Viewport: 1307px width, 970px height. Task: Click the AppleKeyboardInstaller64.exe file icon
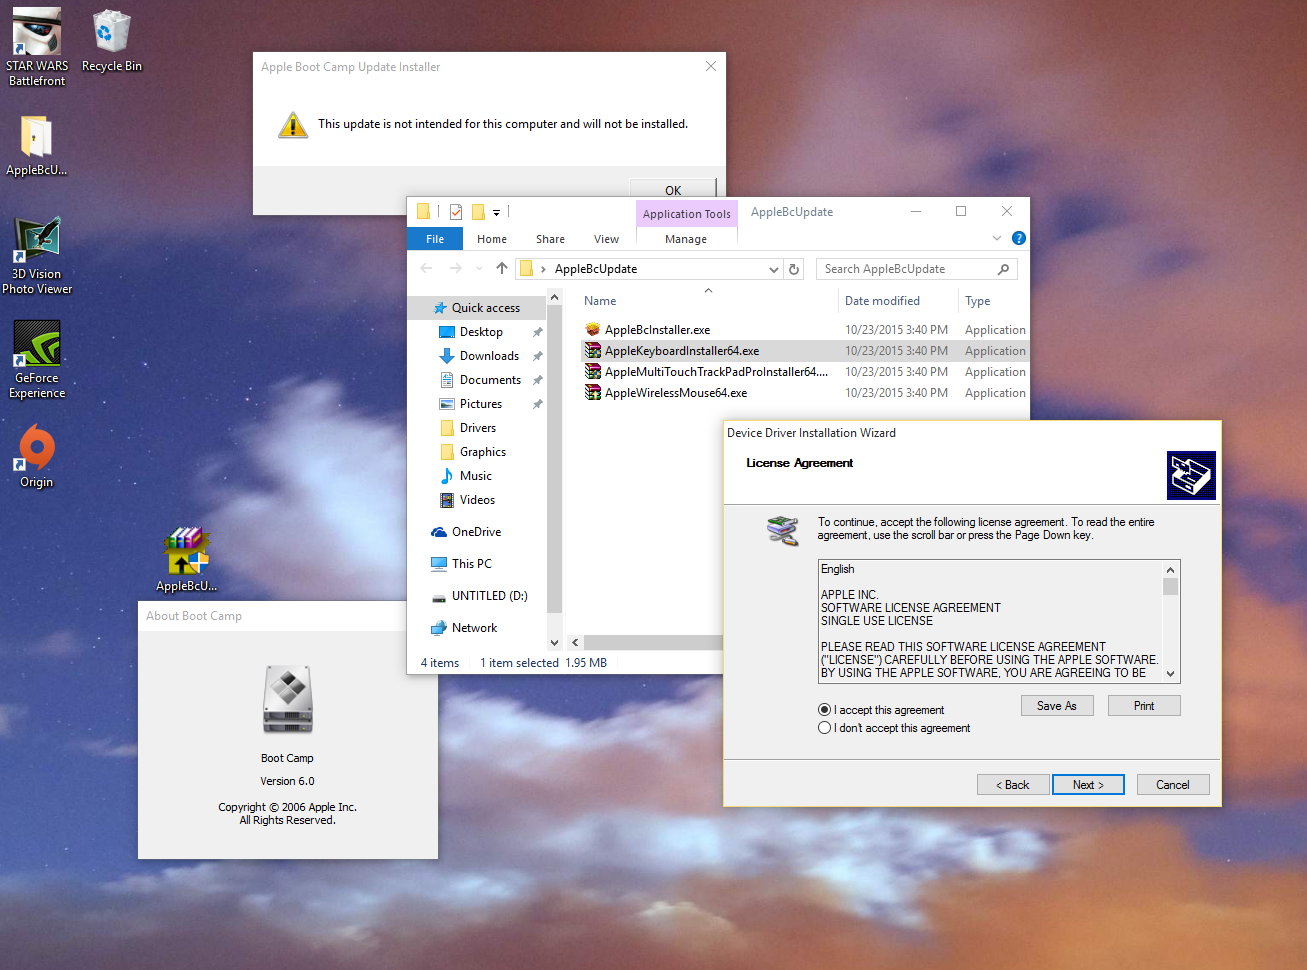[593, 351]
